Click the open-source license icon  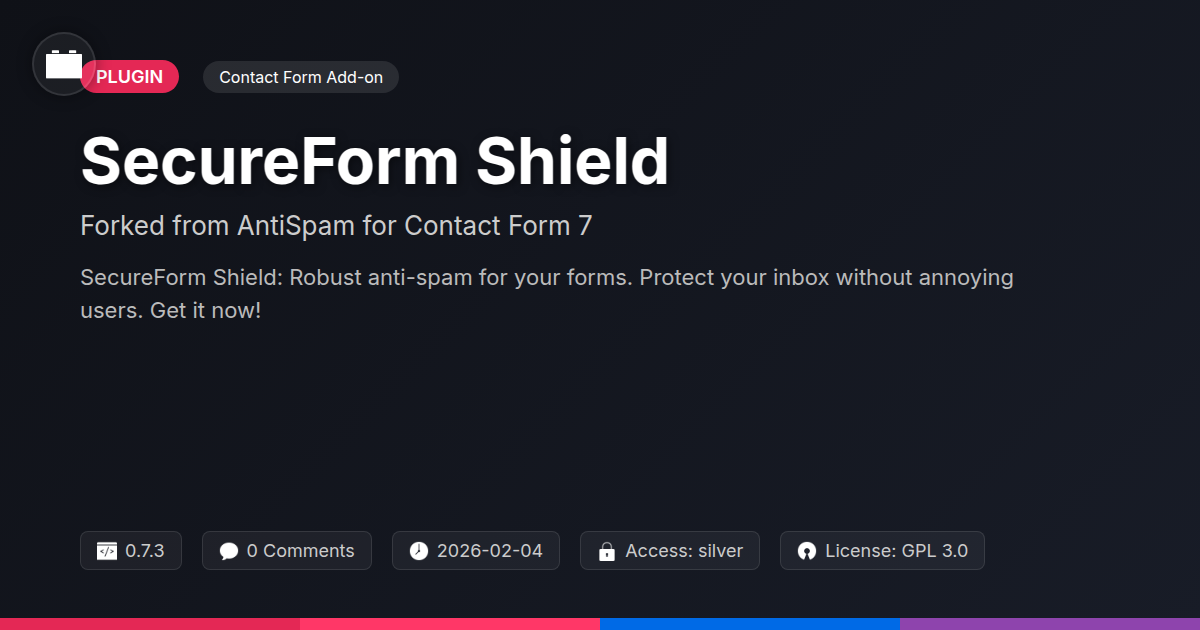pyautogui.click(x=807, y=551)
